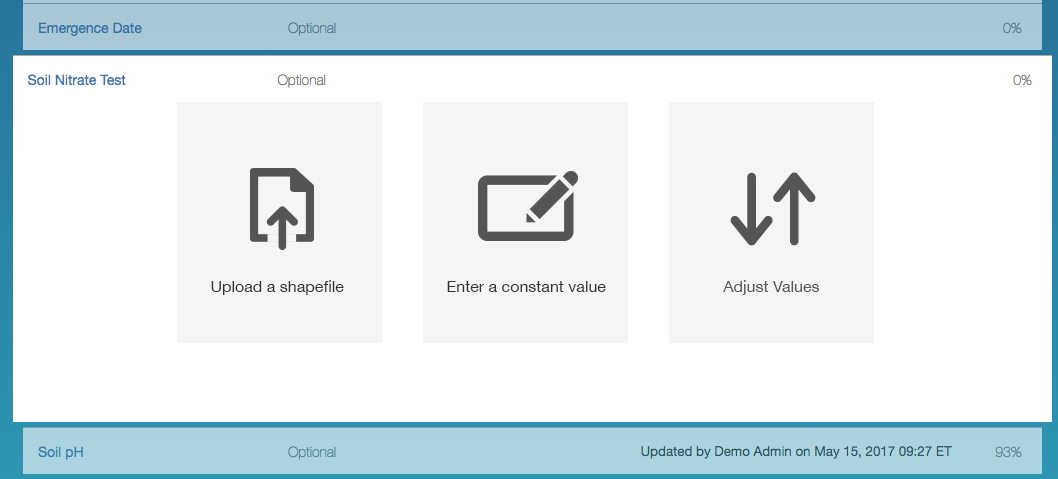Click the pencil edit icon for constant value
Viewport: 1058px width, 479px height.
527,207
